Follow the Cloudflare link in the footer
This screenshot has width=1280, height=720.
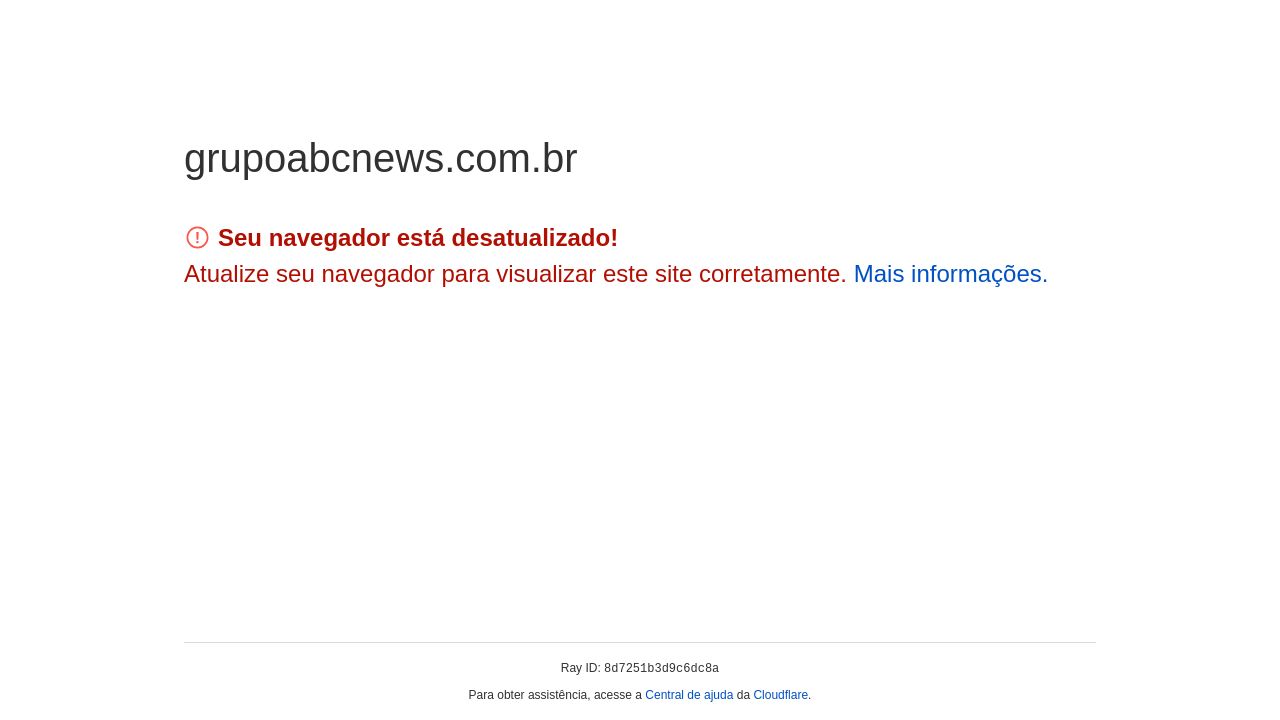[x=780, y=695]
